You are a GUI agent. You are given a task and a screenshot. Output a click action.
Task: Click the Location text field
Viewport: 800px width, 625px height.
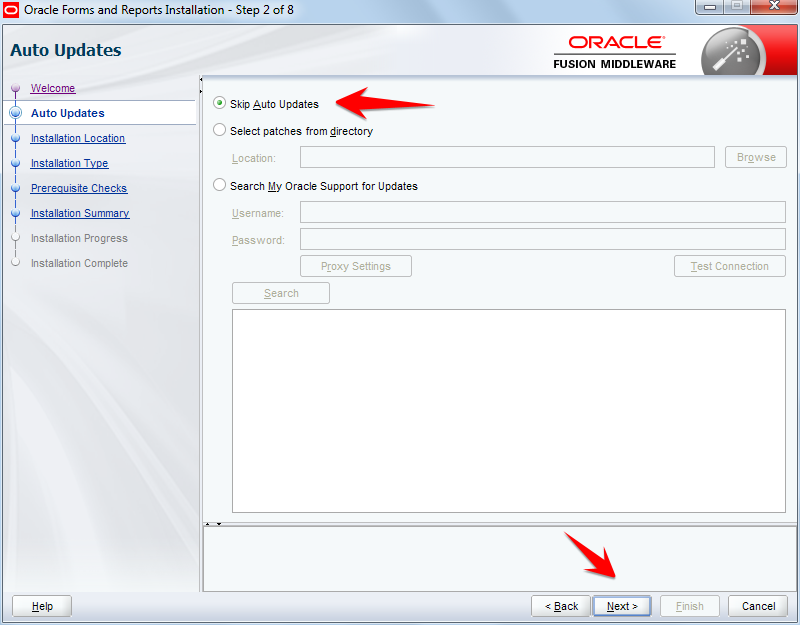click(507, 157)
